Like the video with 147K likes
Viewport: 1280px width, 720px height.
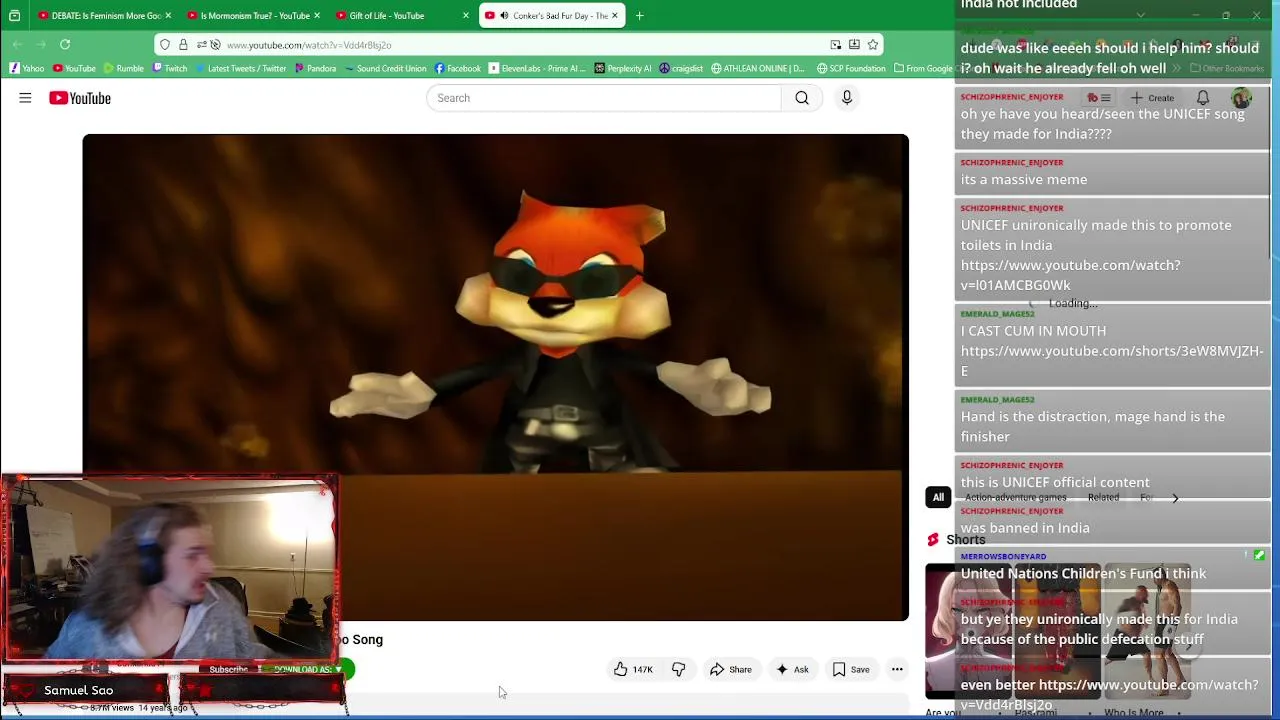pos(633,670)
